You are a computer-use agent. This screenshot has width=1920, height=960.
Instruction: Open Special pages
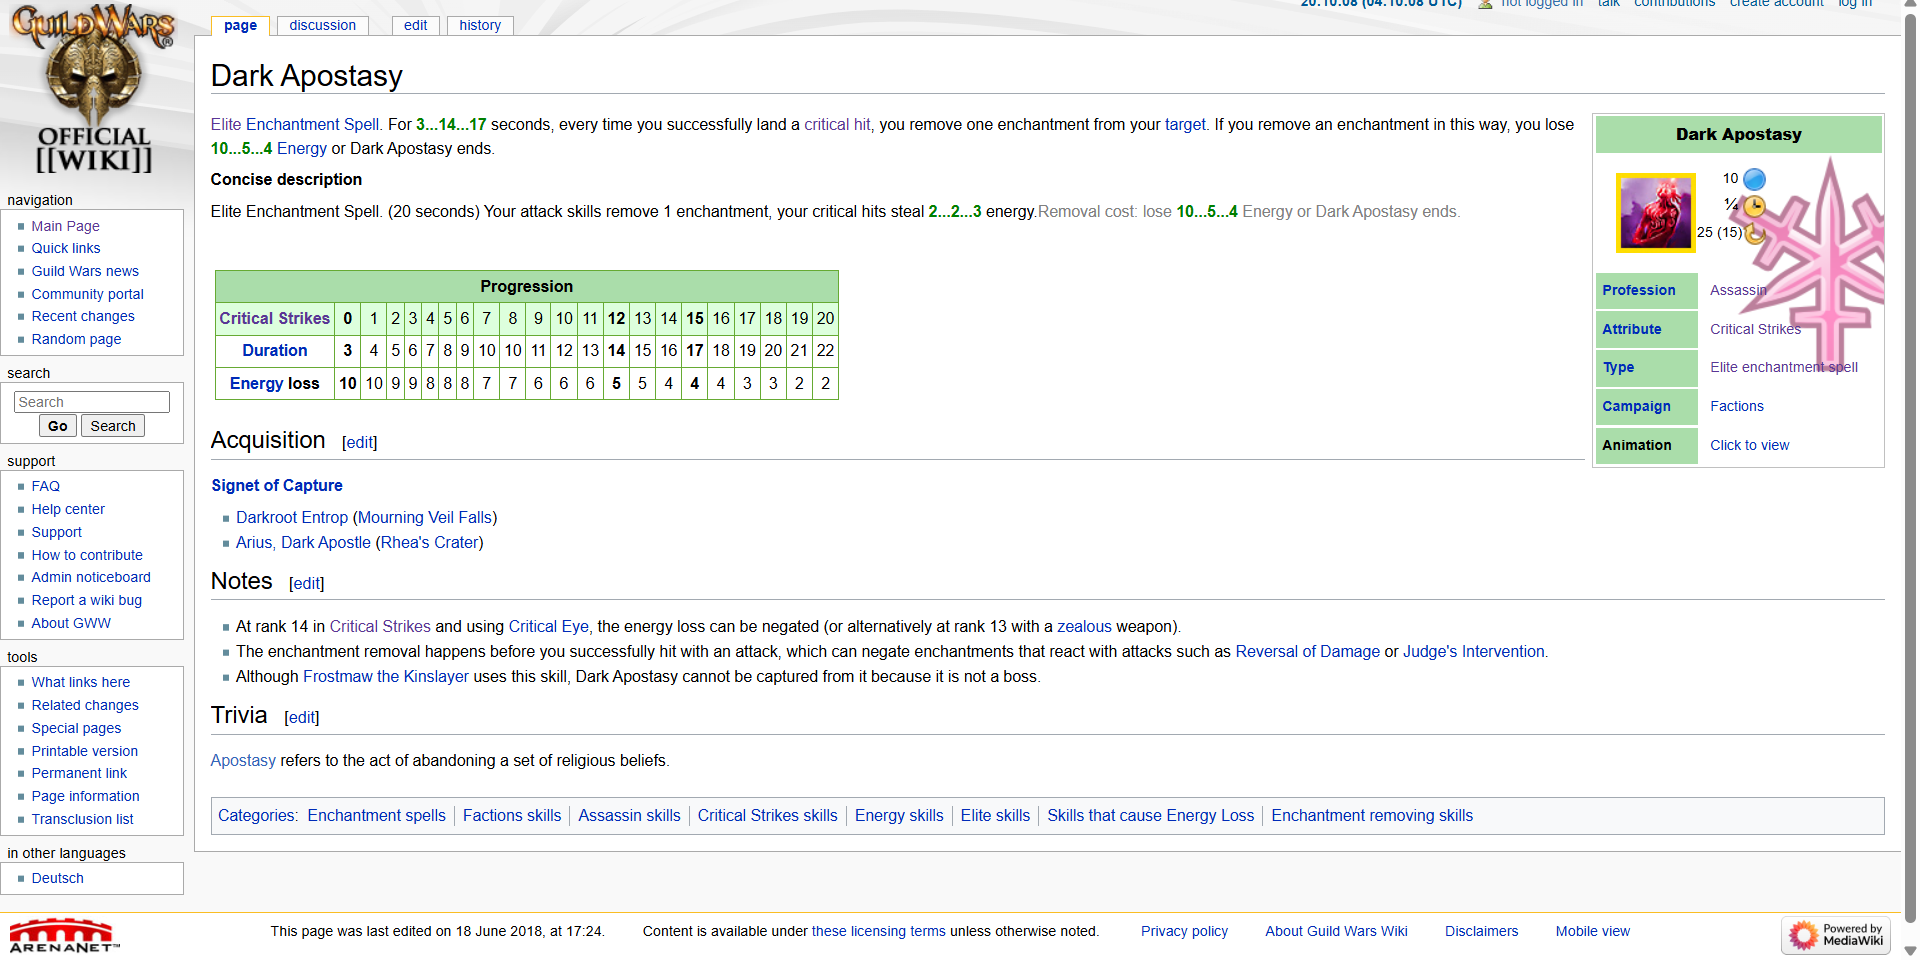point(76,728)
